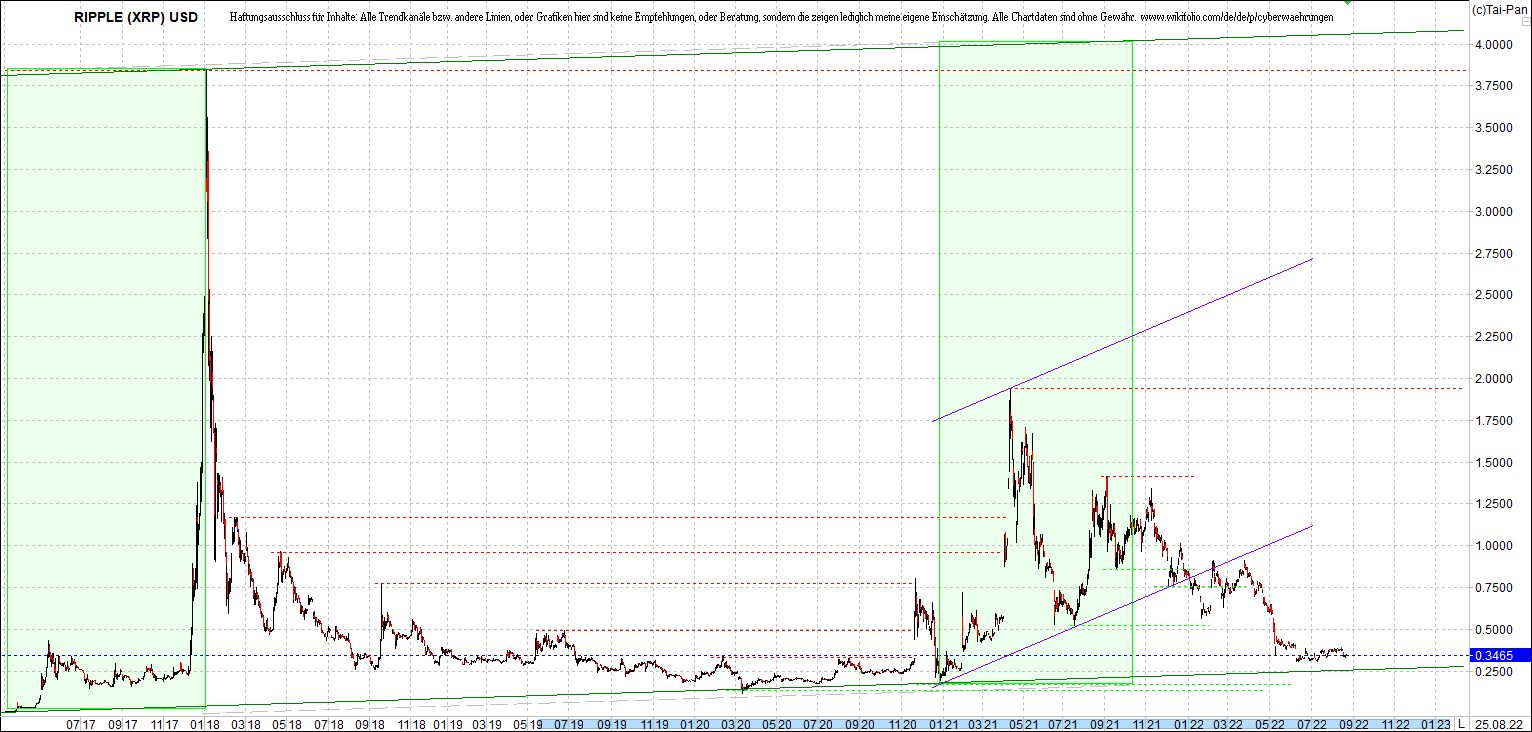Image resolution: width=1532 pixels, height=732 pixels.
Task: Open the wikifolio.com cyberwaehrungen link
Action: (x=1236, y=18)
